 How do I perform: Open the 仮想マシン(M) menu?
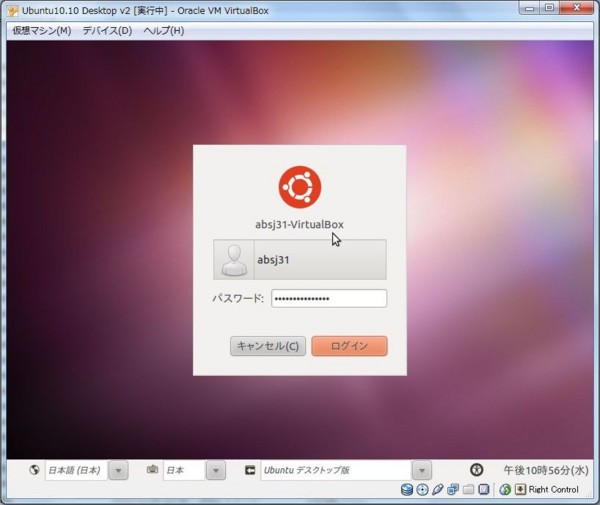coord(42,31)
